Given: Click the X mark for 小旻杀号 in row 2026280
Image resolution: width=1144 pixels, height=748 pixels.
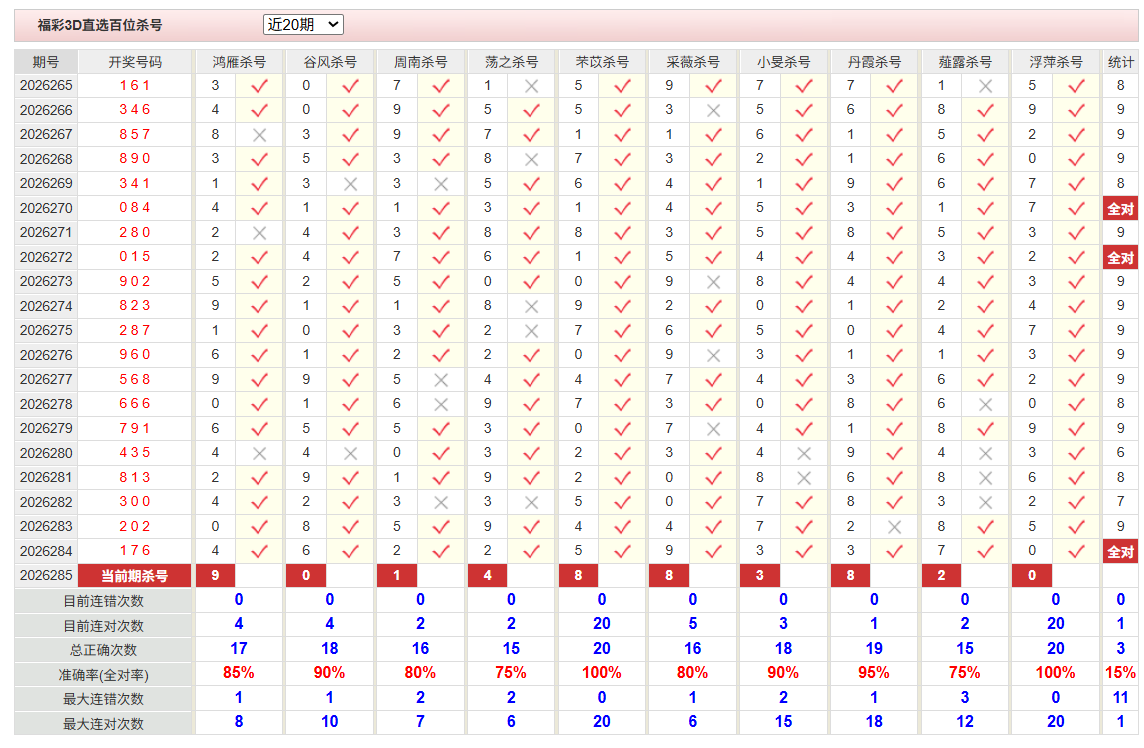Looking at the screenshot, I should (804, 453).
